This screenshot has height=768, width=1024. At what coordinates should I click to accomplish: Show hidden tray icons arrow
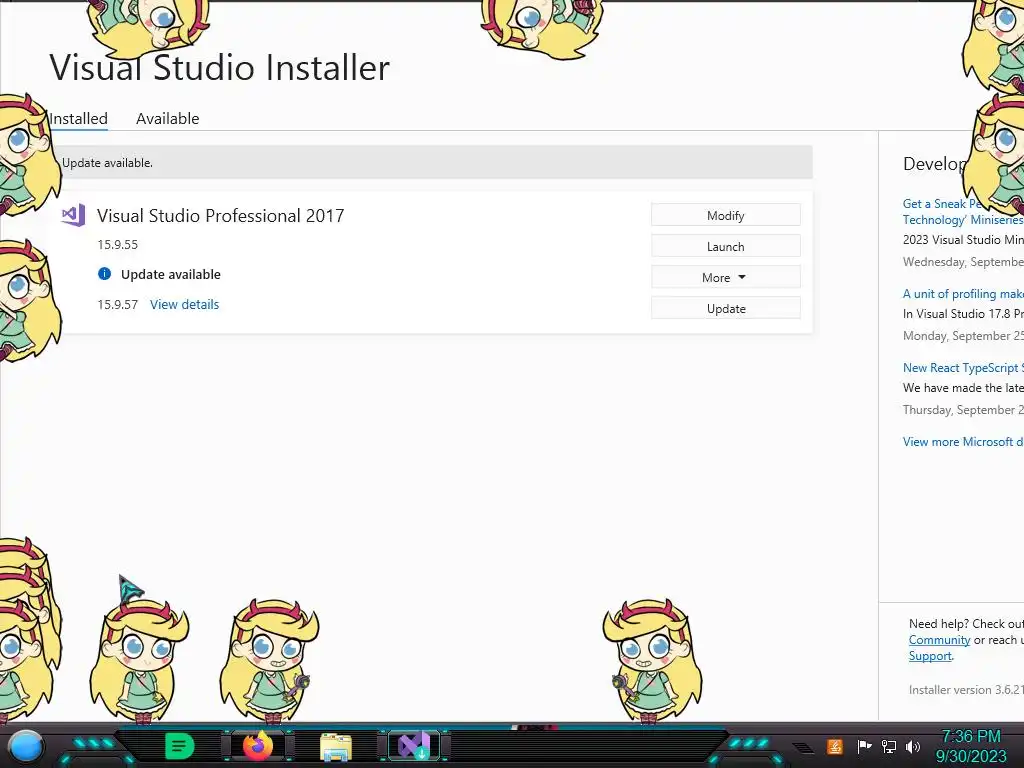coord(803,747)
